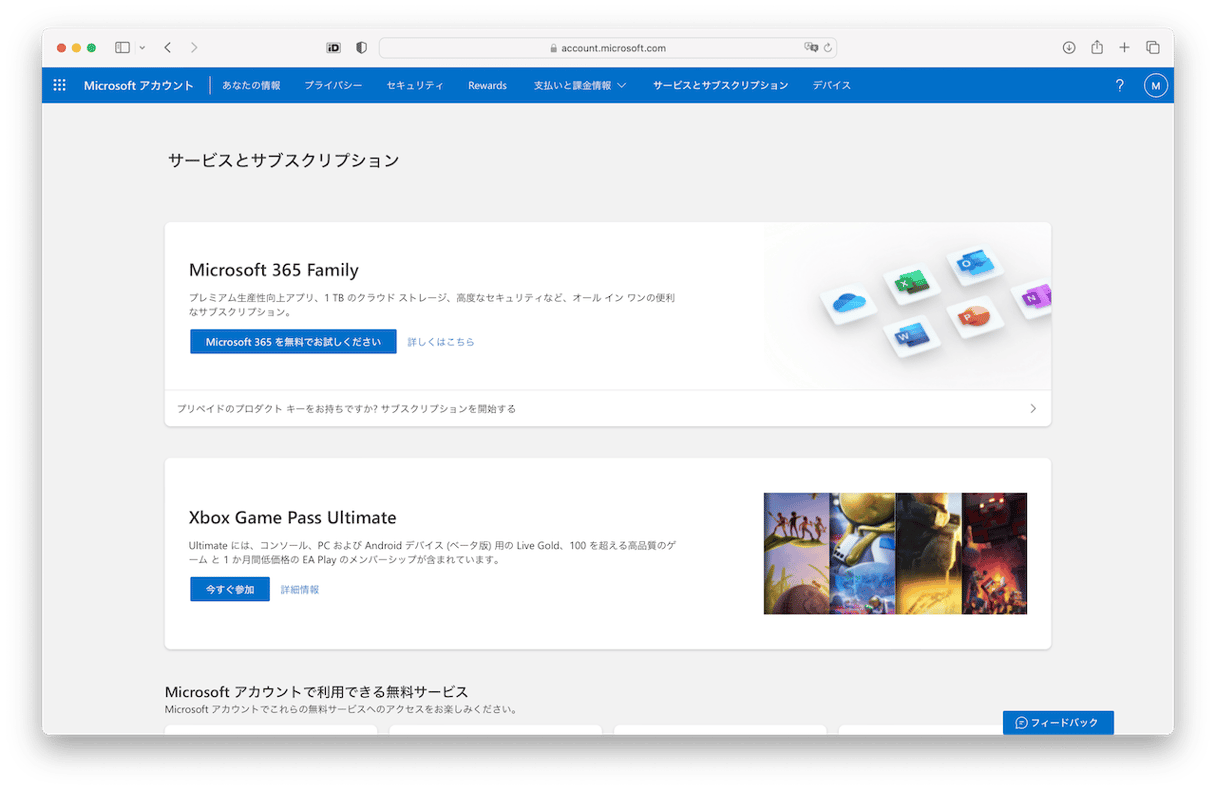The width and height of the screenshot is (1216, 790).
Task: Expand 支払いと課金情報 dropdown menu
Action: point(580,86)
